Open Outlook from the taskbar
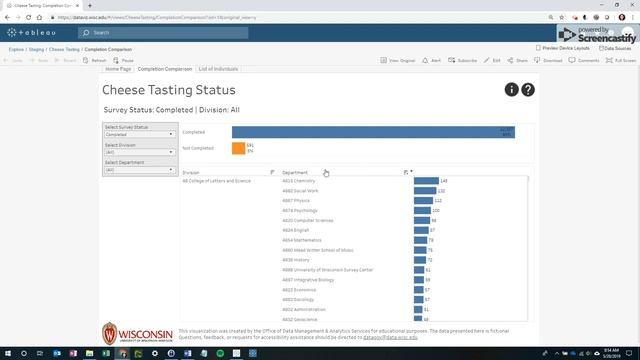This screenshot has height=360, width=640. [x=57, y=353]
